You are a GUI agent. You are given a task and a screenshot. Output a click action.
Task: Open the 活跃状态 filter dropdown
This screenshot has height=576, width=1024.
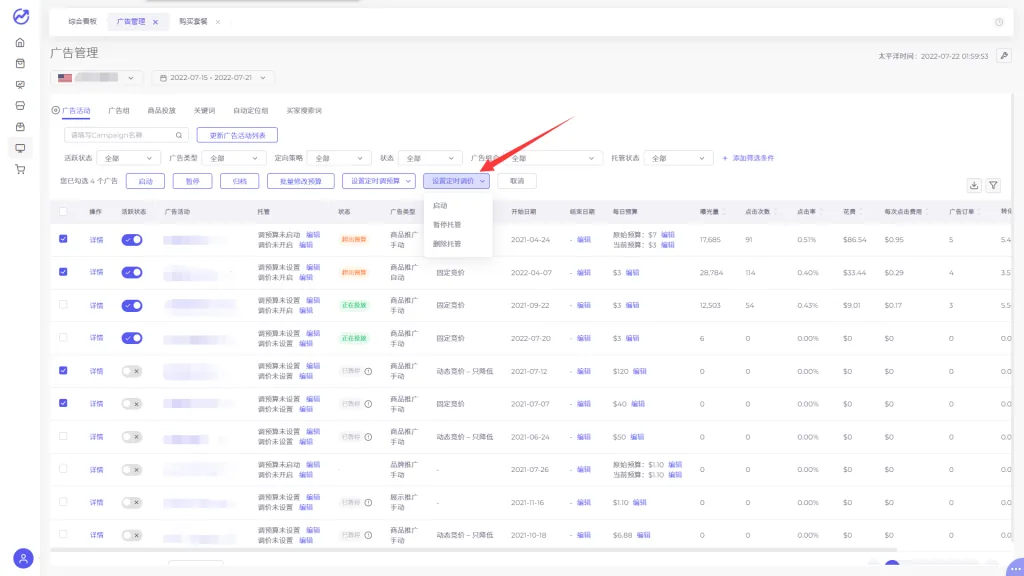[128, 158]
